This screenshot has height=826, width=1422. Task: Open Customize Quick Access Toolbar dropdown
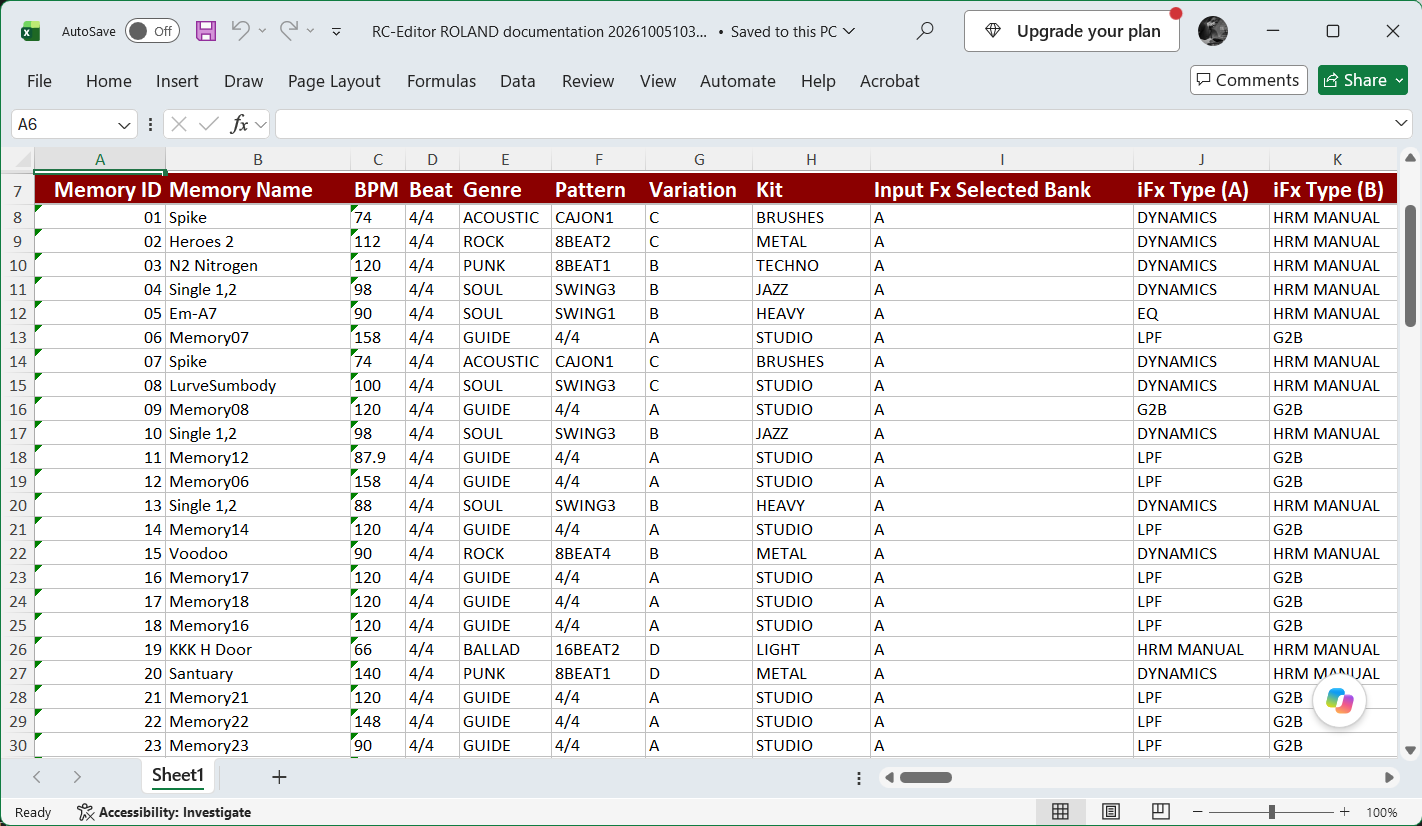click(x=337, y=32)
